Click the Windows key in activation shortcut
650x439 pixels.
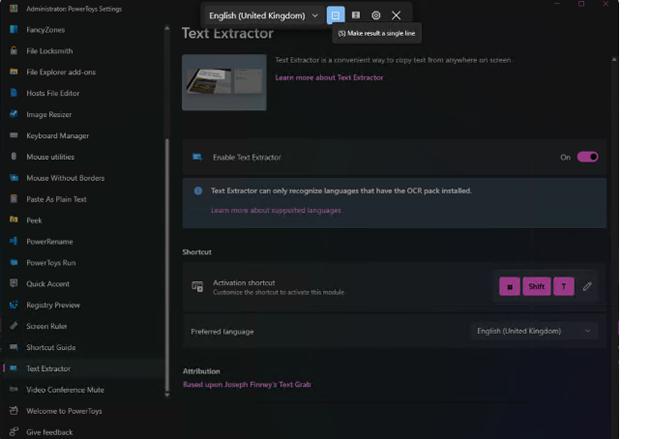[x=510, y=287]
